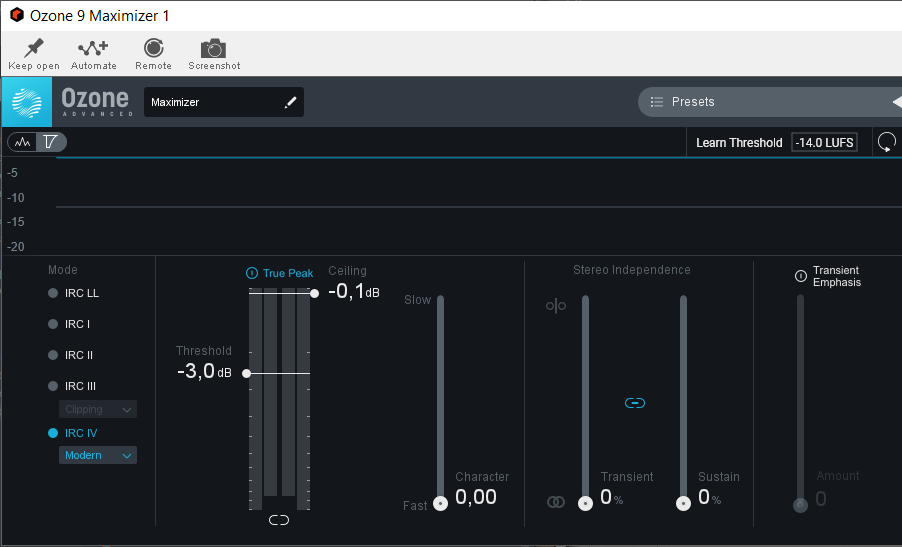Click the -10 dB scale label
Screen dimensions: 902x547
(x=16, y=198)
